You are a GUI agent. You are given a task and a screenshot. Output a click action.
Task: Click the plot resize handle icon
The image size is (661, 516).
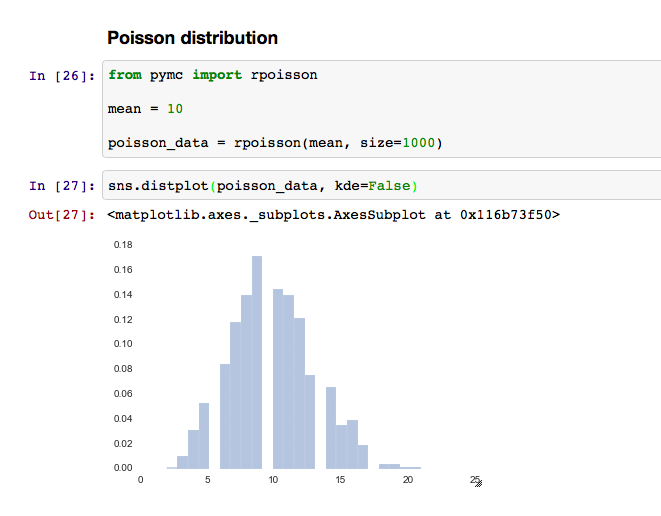pos(478,484)
